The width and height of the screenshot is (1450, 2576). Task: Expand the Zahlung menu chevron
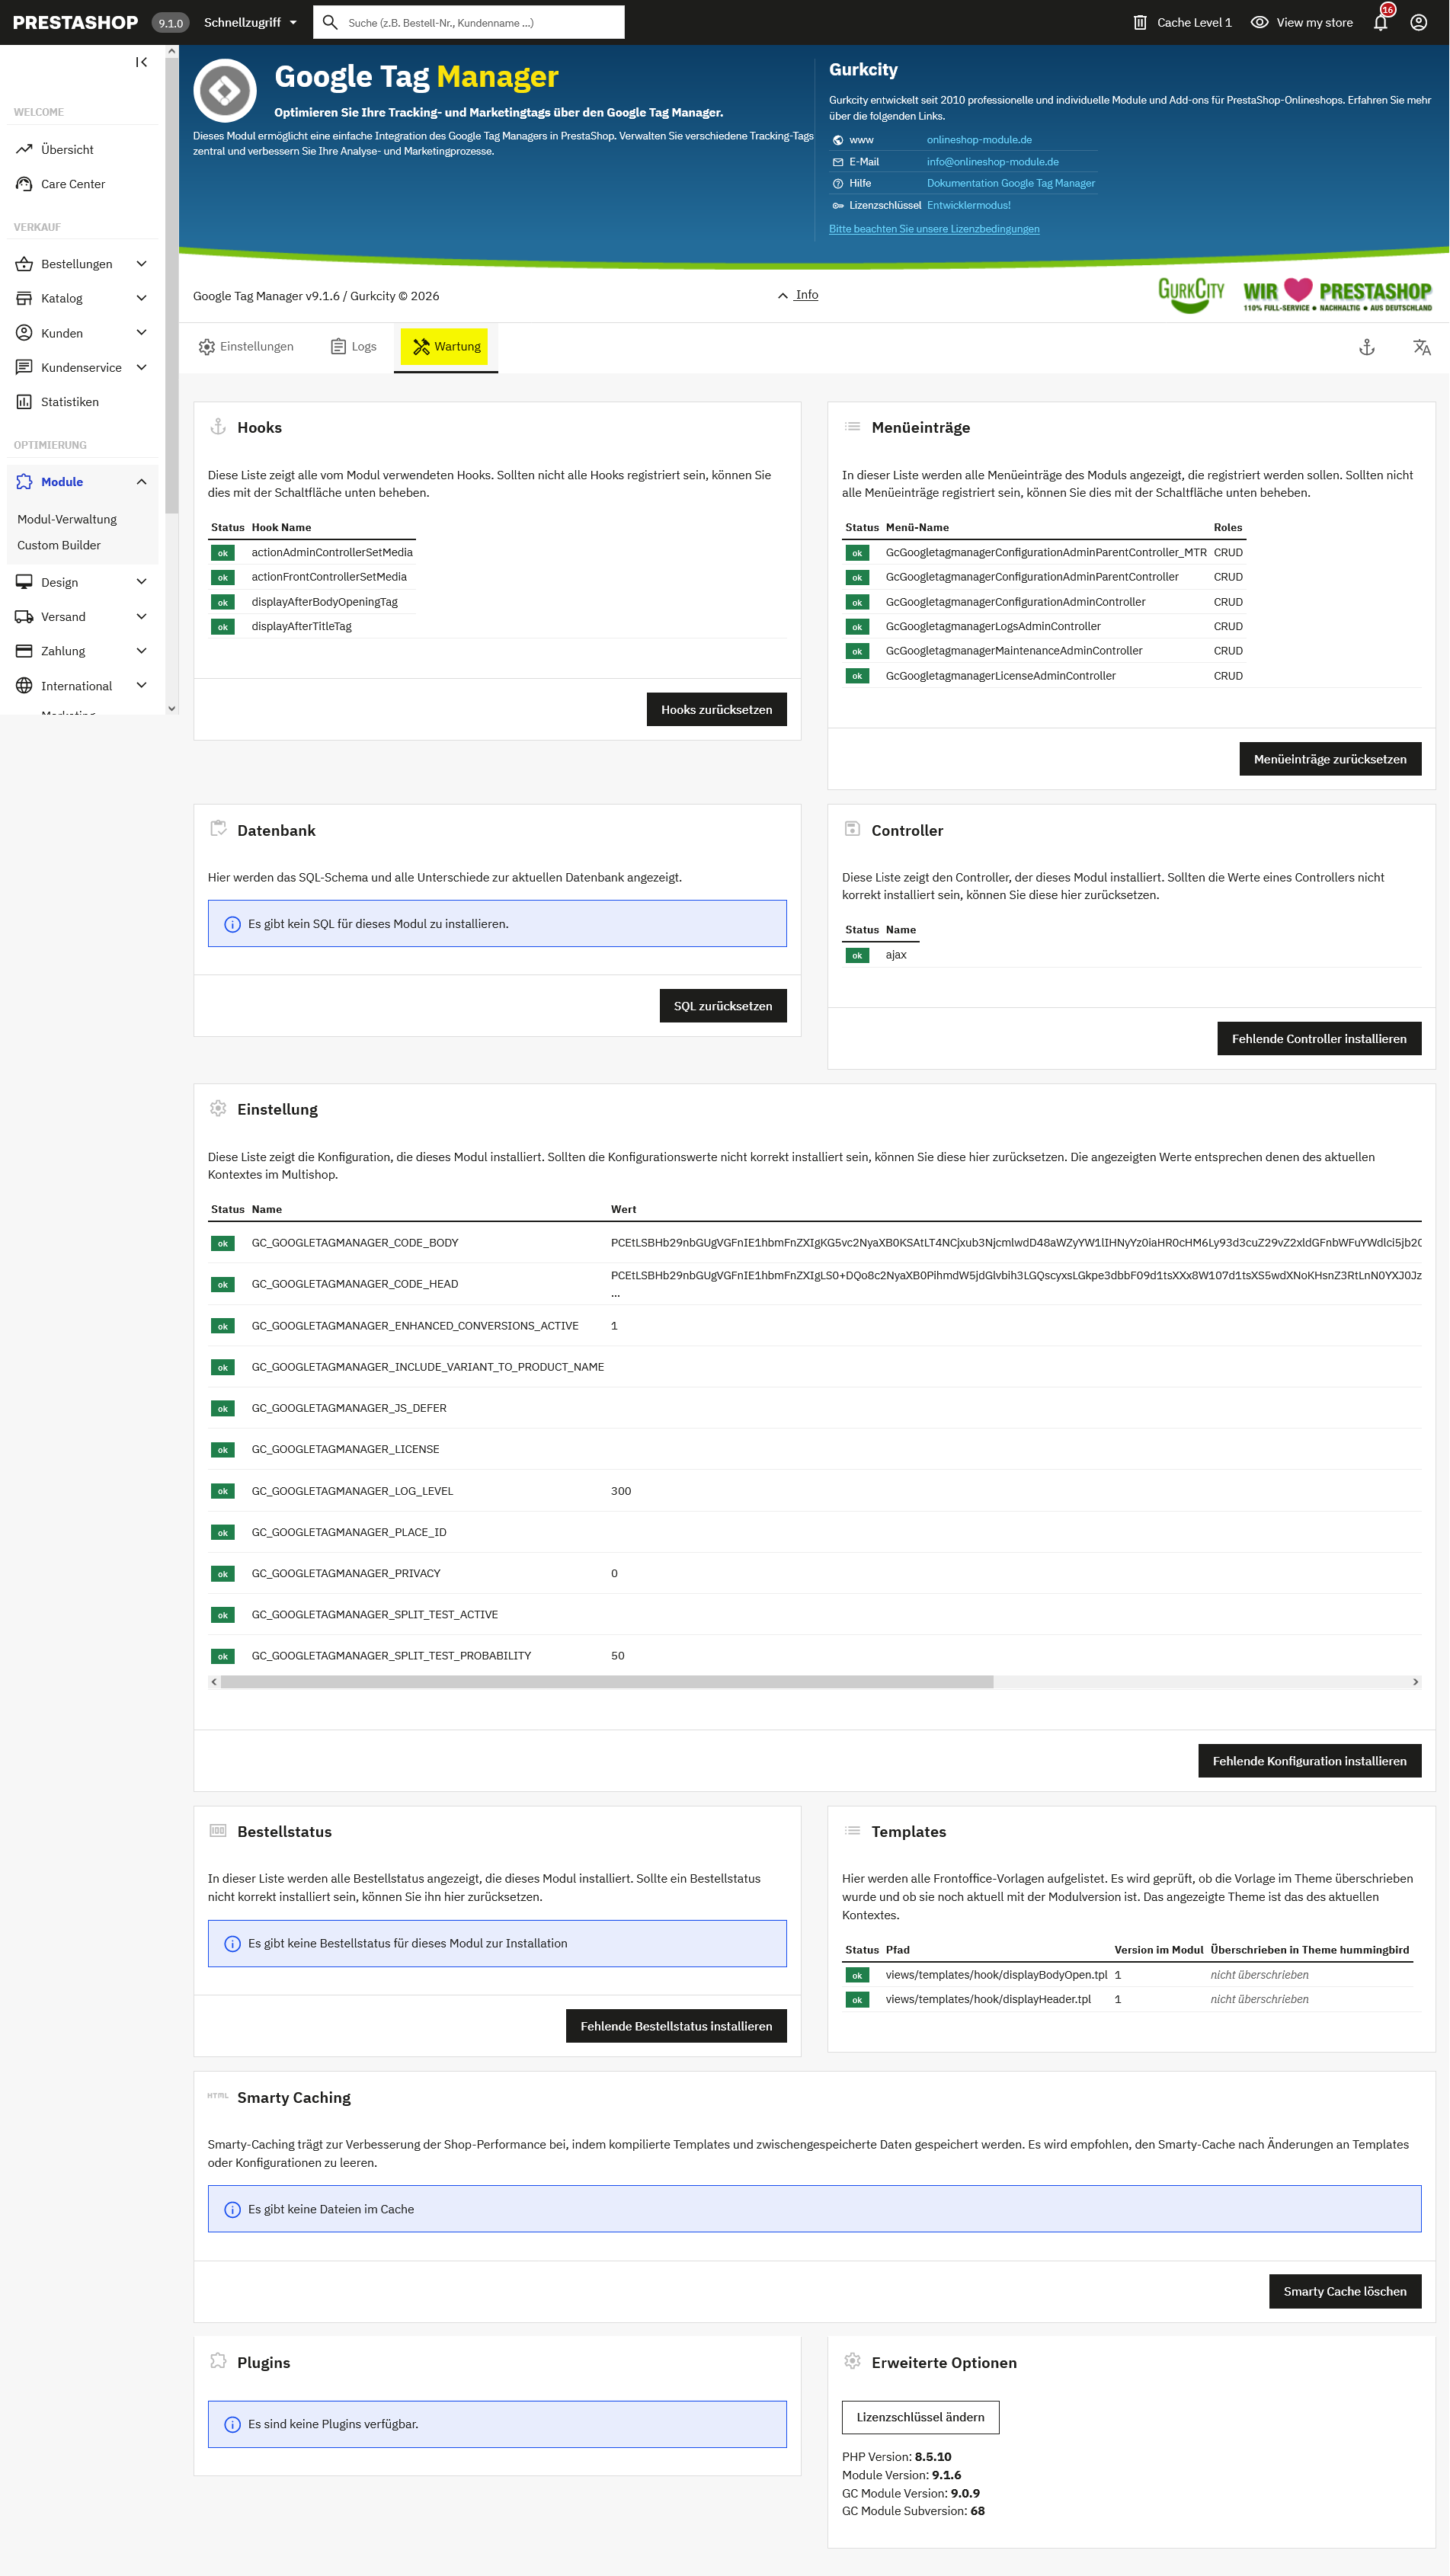pyautogui.click(x=142, y=651)
